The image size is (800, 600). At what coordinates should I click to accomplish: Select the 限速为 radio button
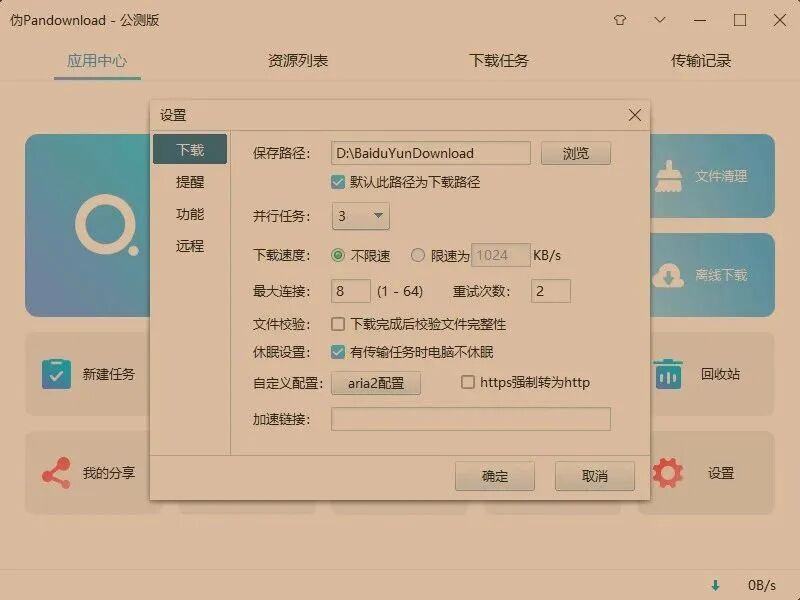click(x=418, y=255)
